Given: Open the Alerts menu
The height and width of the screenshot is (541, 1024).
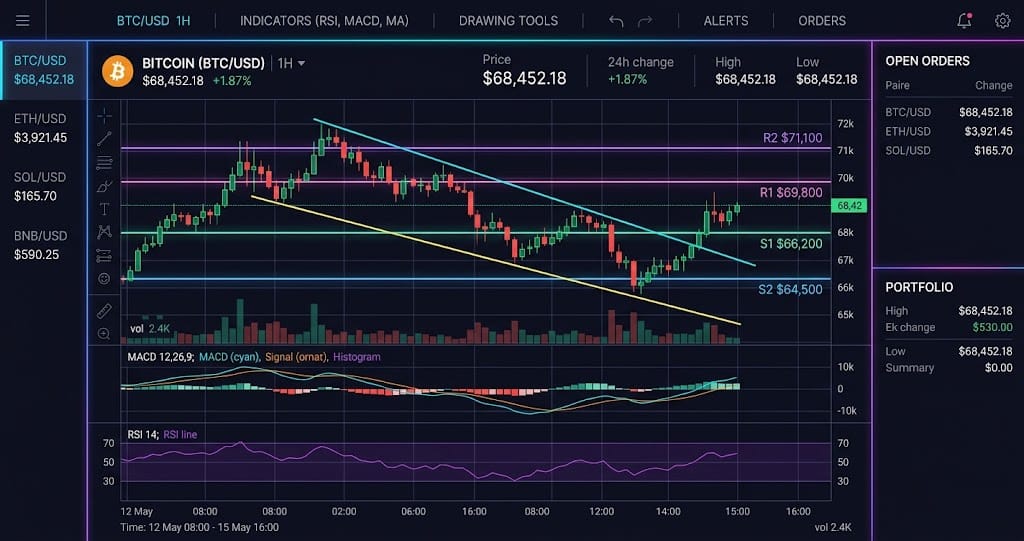Looking at the screenshot, I should 726,21.
